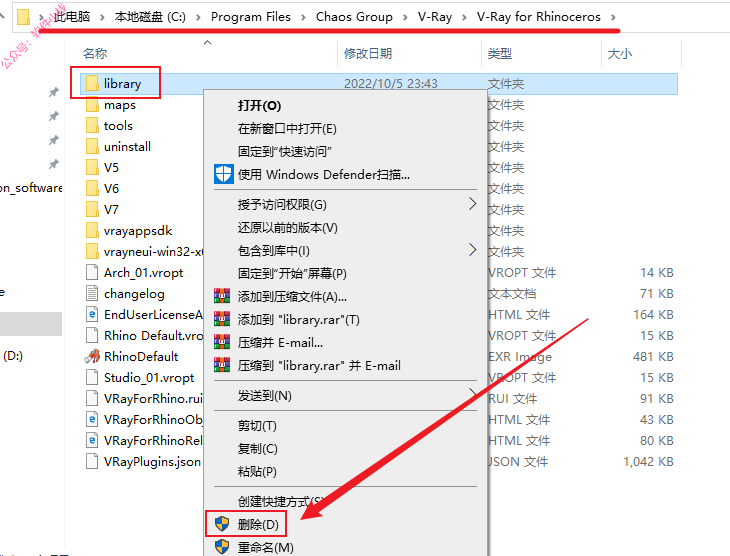Open dropdown arrow after V-Ray for Rhinoceros
The height and width of the screenshot is (556, 730).
coord(613,17)
